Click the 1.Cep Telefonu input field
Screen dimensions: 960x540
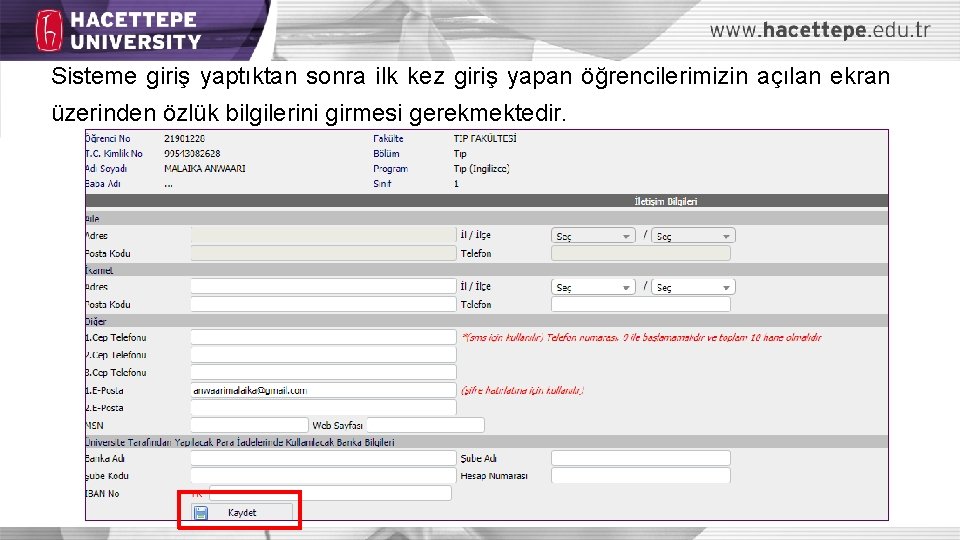click(323, 337)
